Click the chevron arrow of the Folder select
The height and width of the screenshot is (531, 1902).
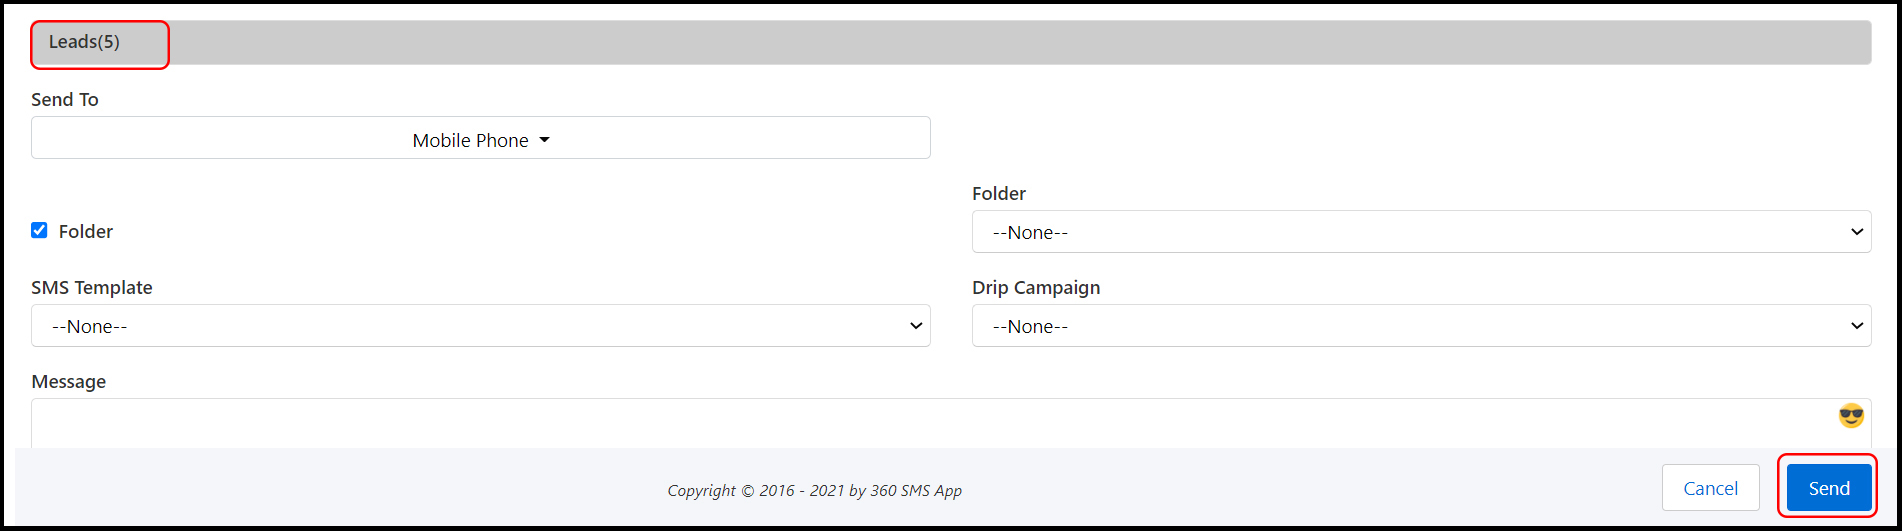[1857, 232]
